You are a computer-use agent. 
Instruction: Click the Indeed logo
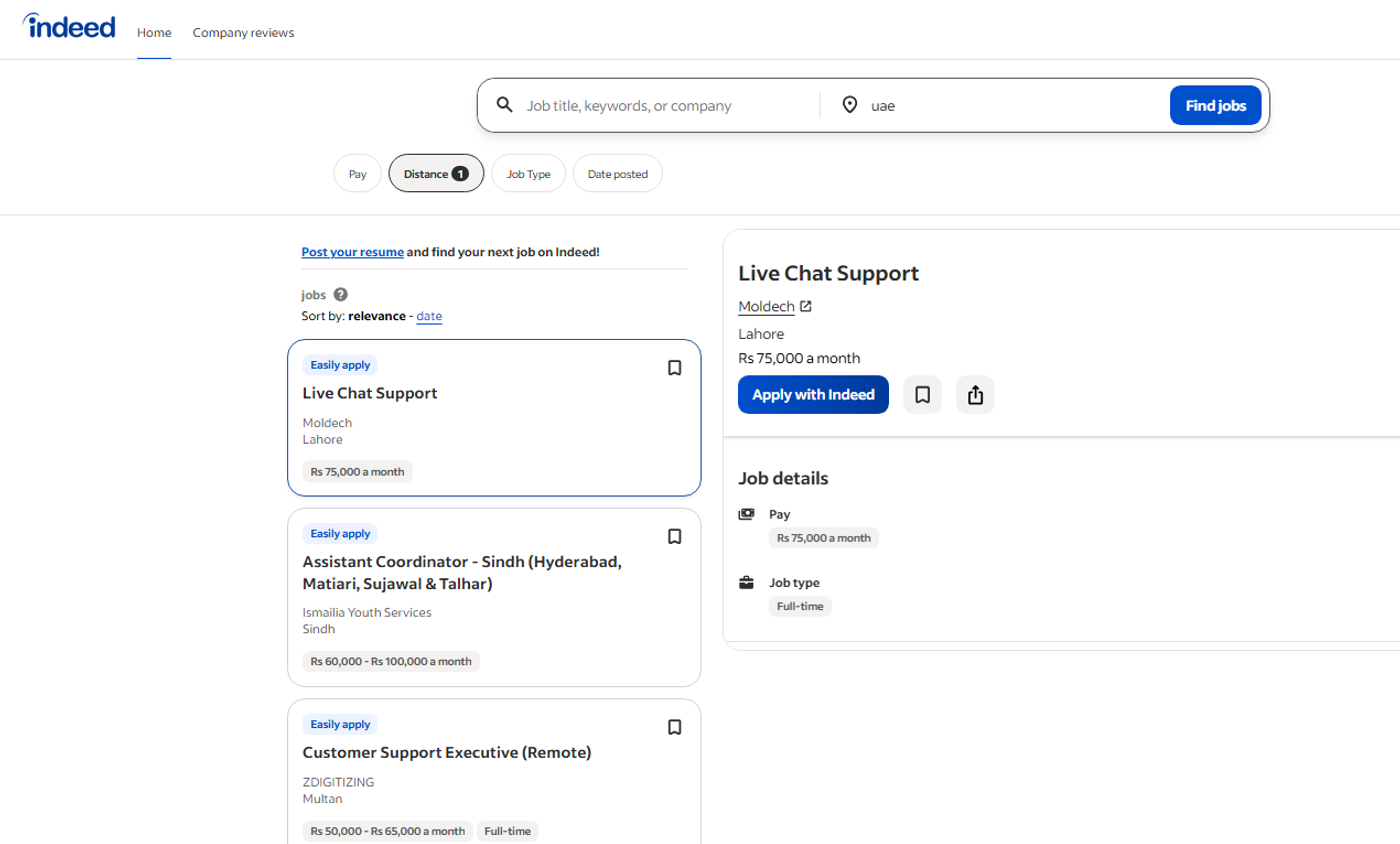pos(69,27)
